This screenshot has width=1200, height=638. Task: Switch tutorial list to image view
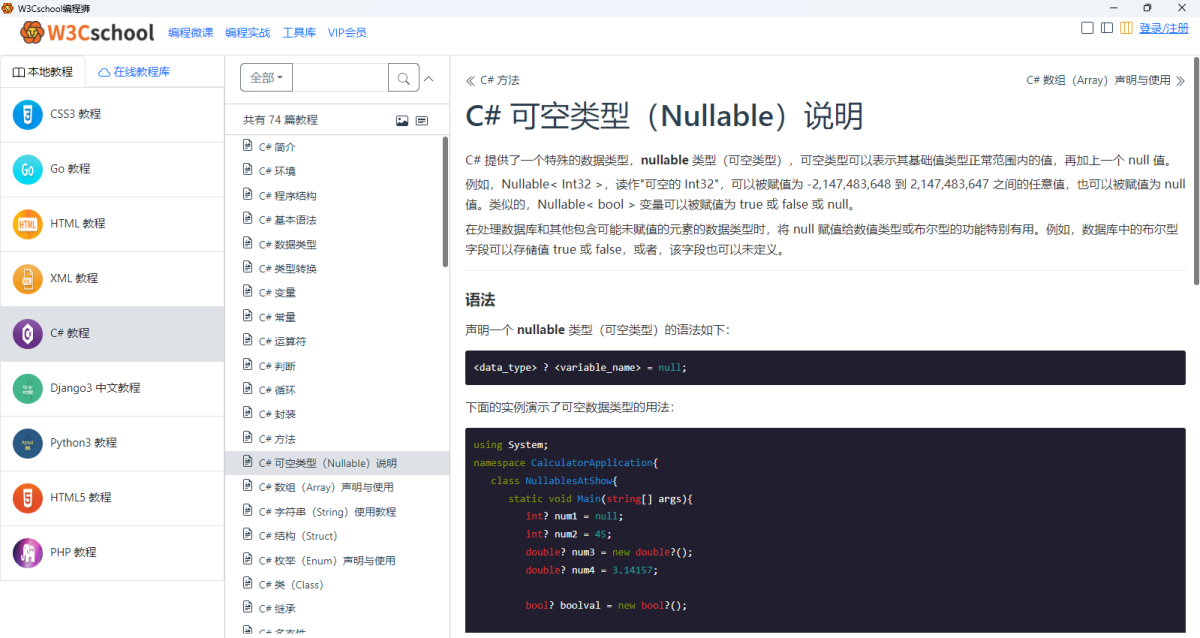(x=402, y=120)
